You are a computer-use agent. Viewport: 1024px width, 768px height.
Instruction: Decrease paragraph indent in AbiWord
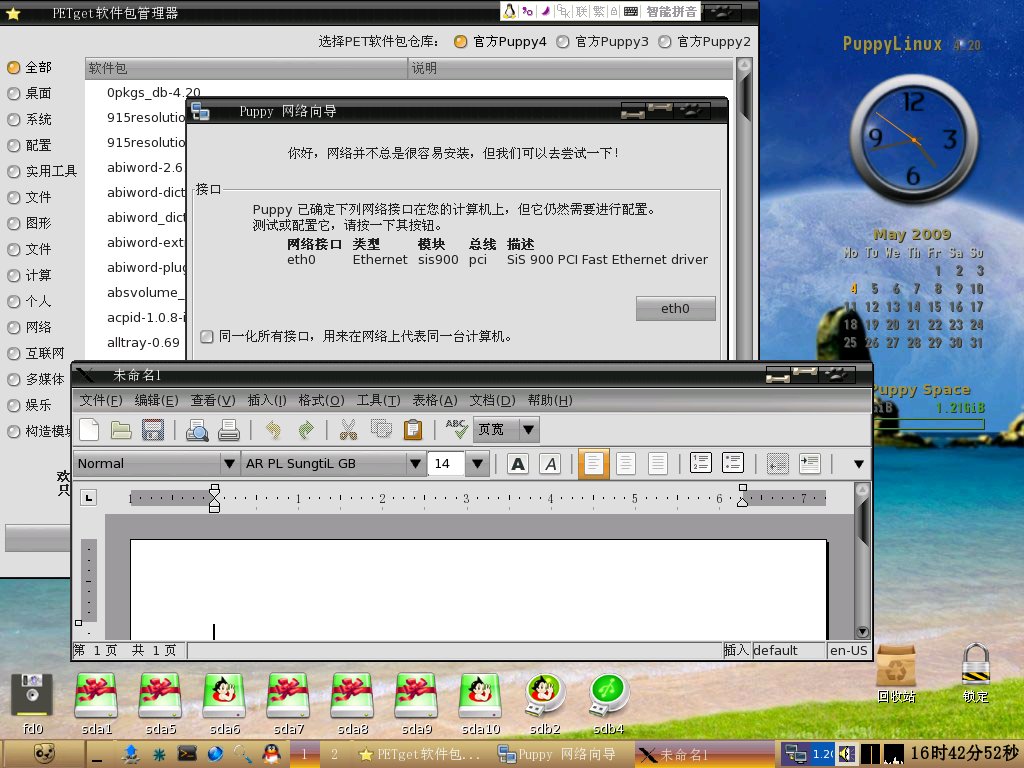coord(777,464)
